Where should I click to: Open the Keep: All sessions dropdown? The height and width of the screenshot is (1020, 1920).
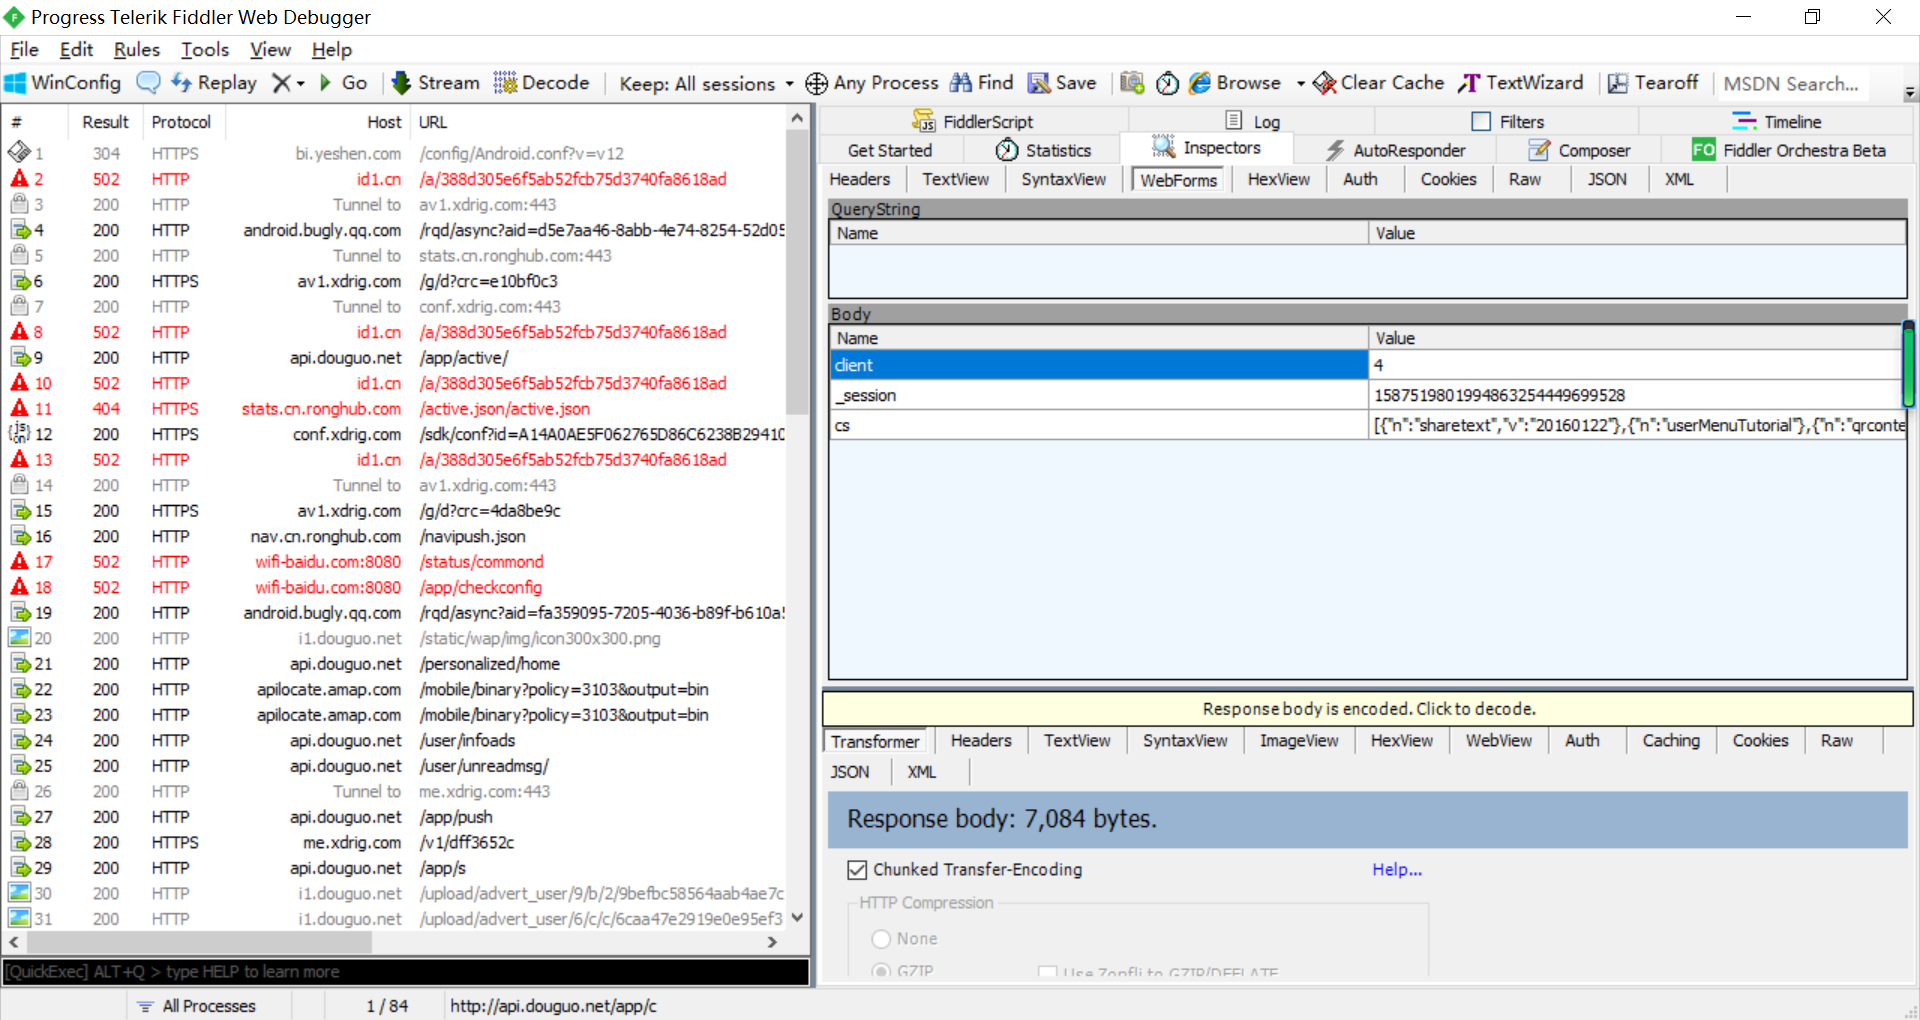click(x=706, y=84)
